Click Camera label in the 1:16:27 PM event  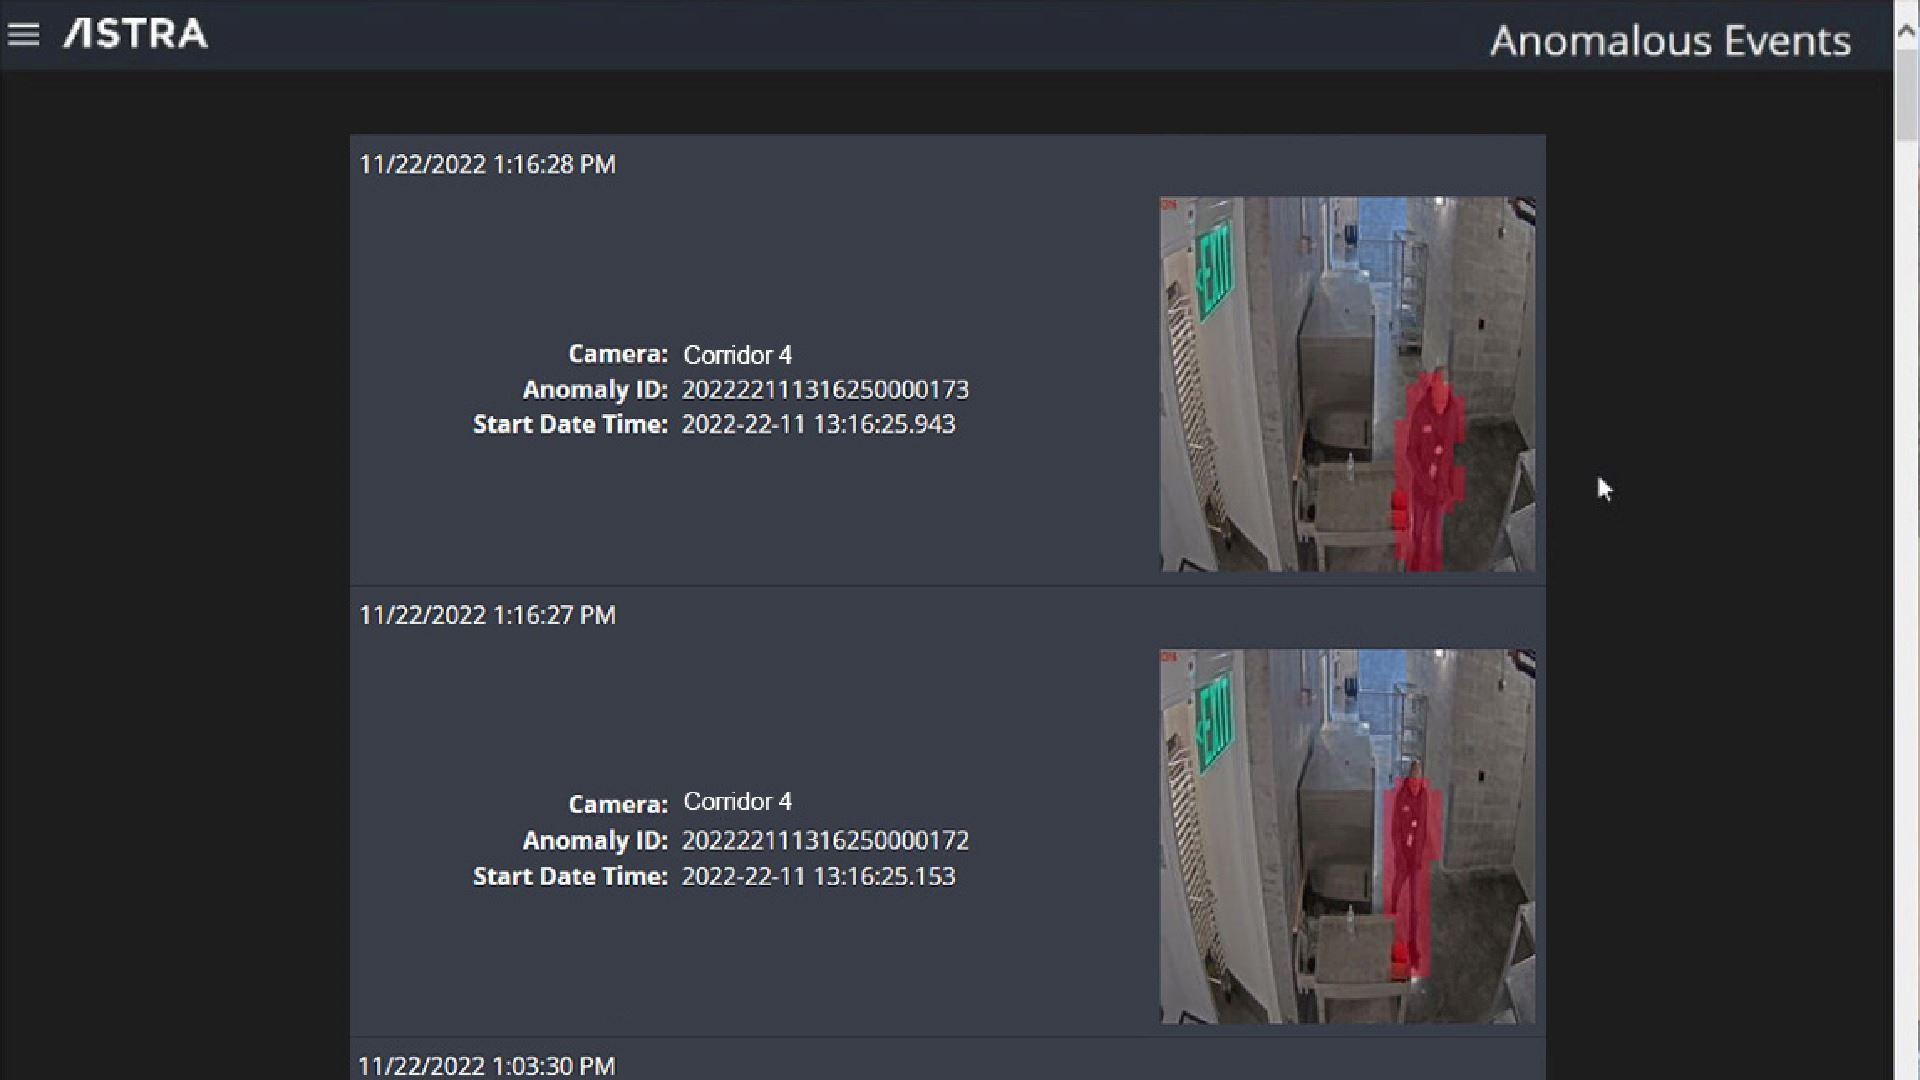click(x=618, y=804)
